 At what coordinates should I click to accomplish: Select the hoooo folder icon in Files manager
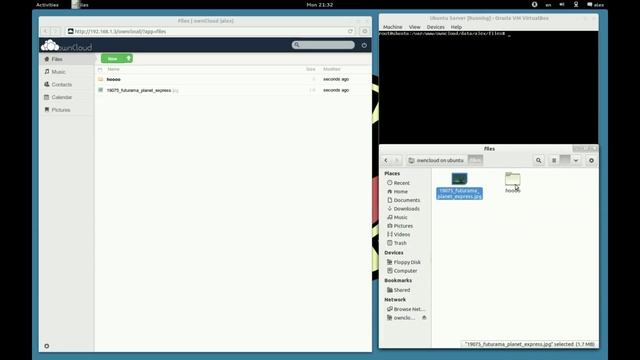coord(513,179)
